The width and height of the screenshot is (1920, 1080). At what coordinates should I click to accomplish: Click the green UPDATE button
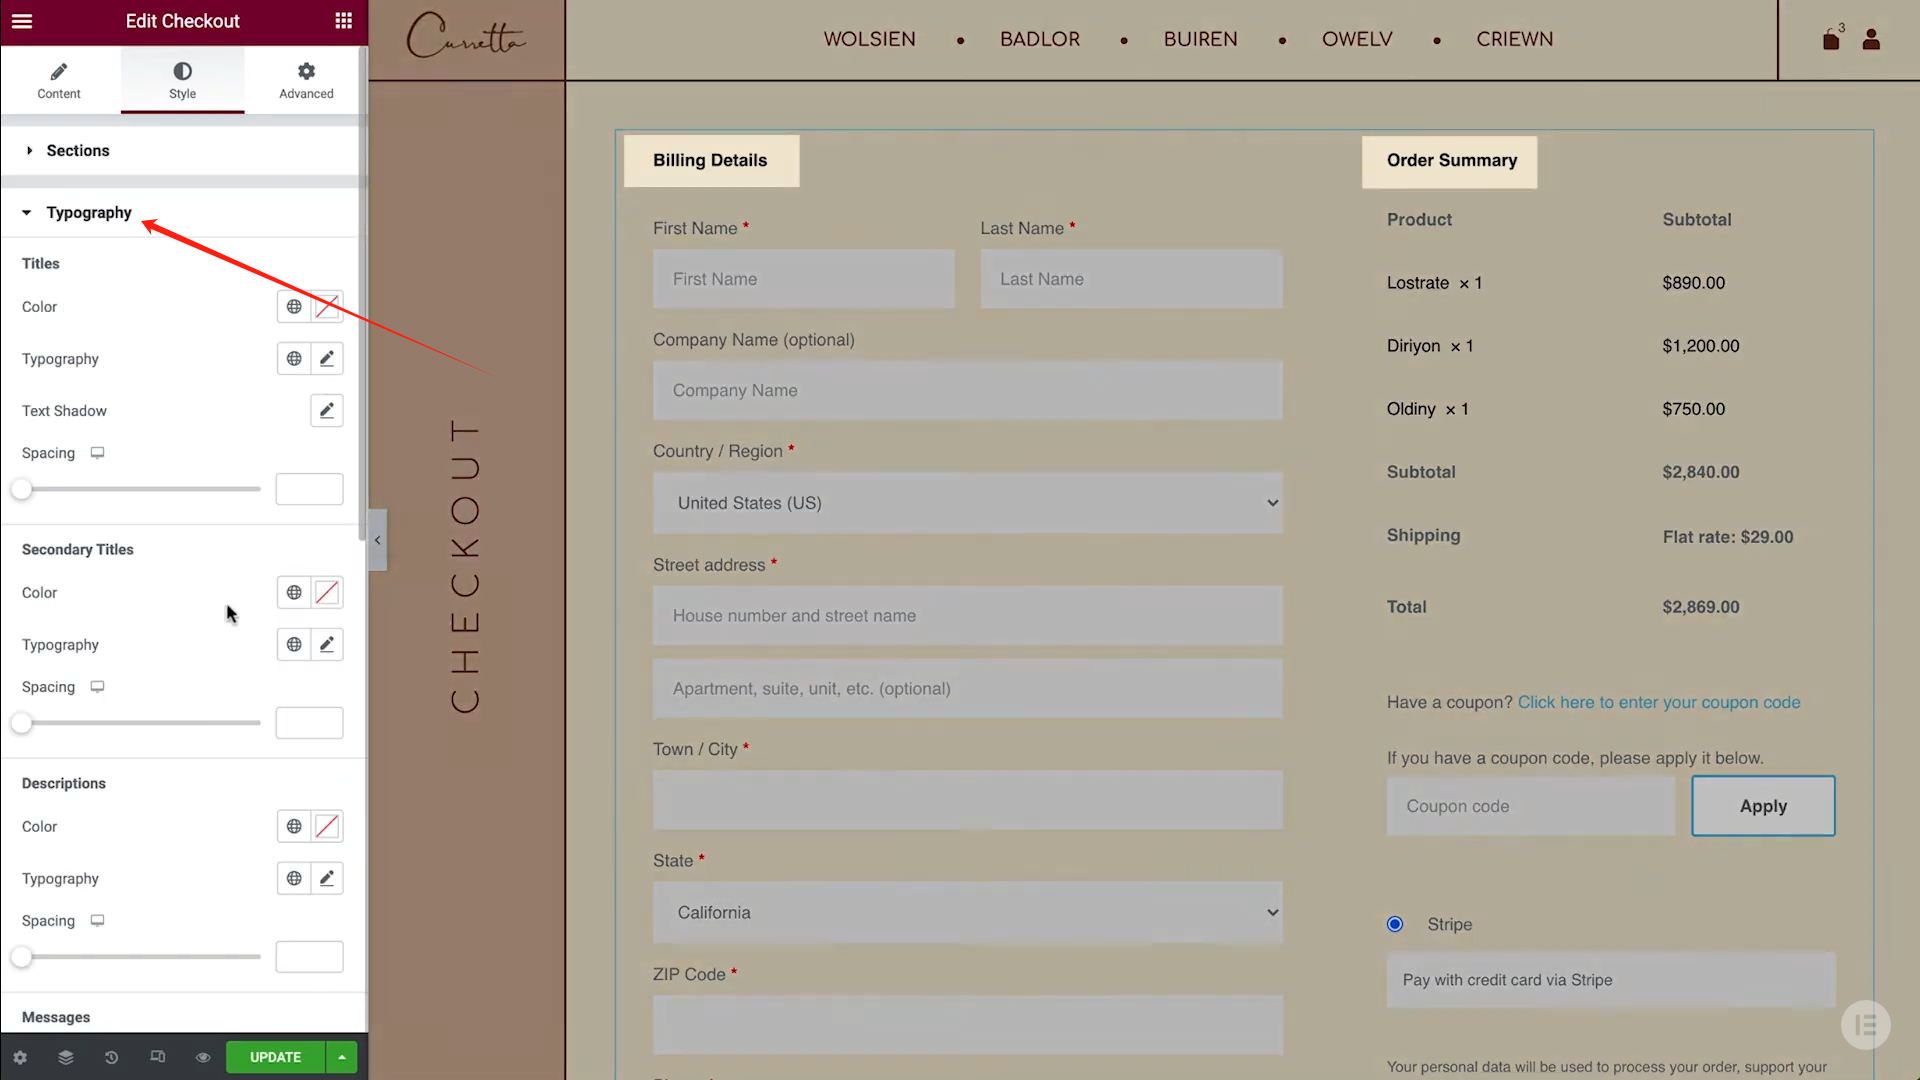pyautogui.click(x=275, y=1057)
